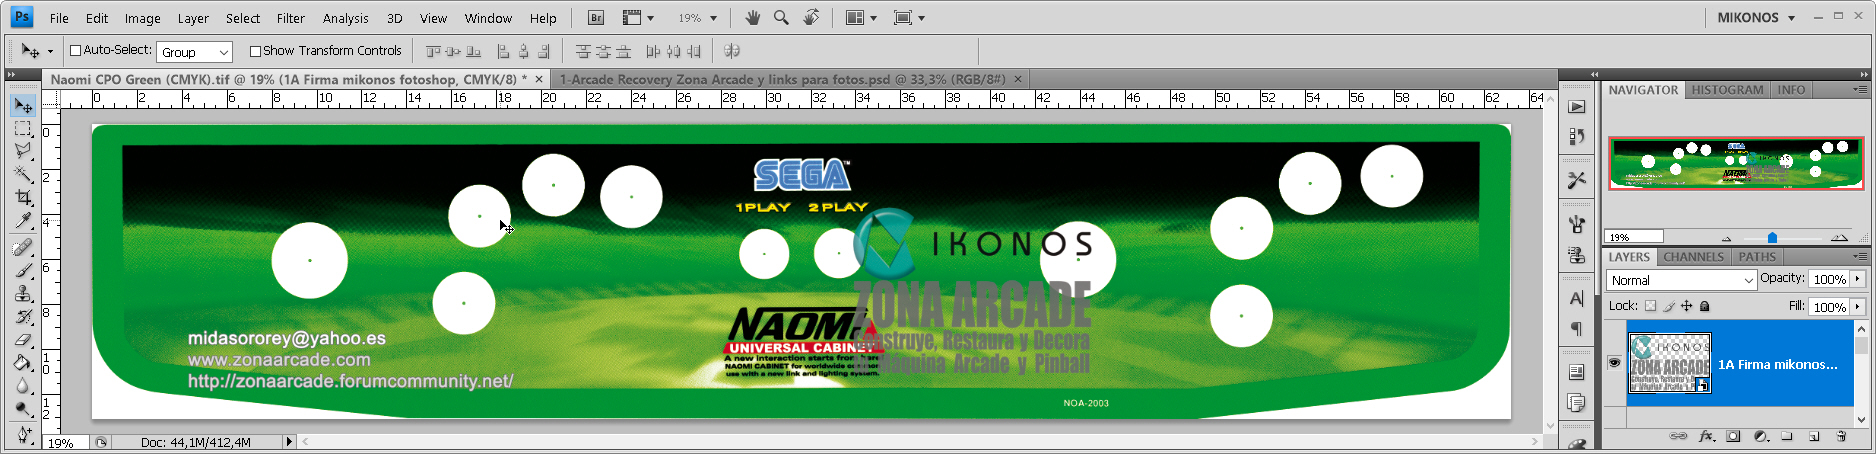
Task: Add a layer mask
Action: (1733, 437)
